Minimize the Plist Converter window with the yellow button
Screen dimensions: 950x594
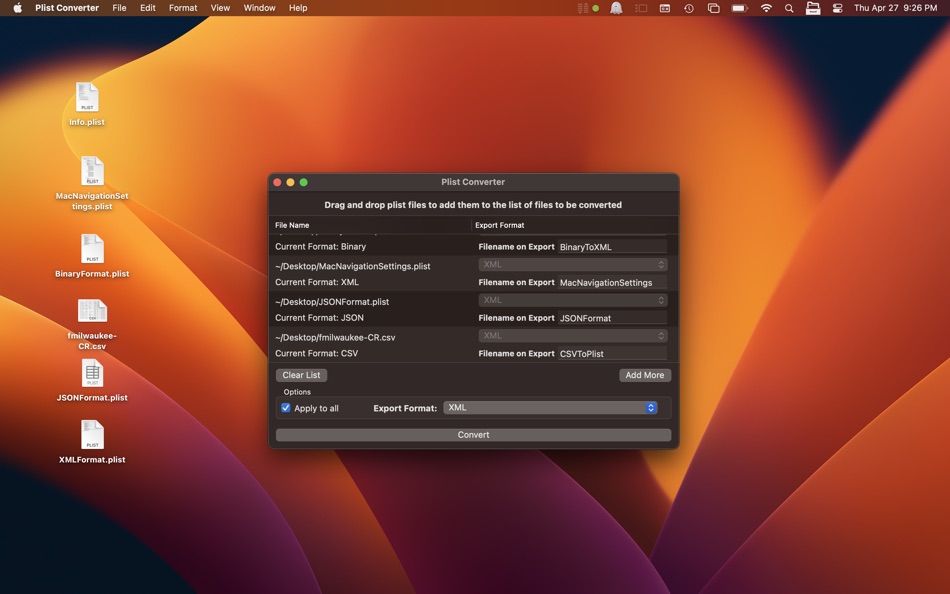pos(291,182)
